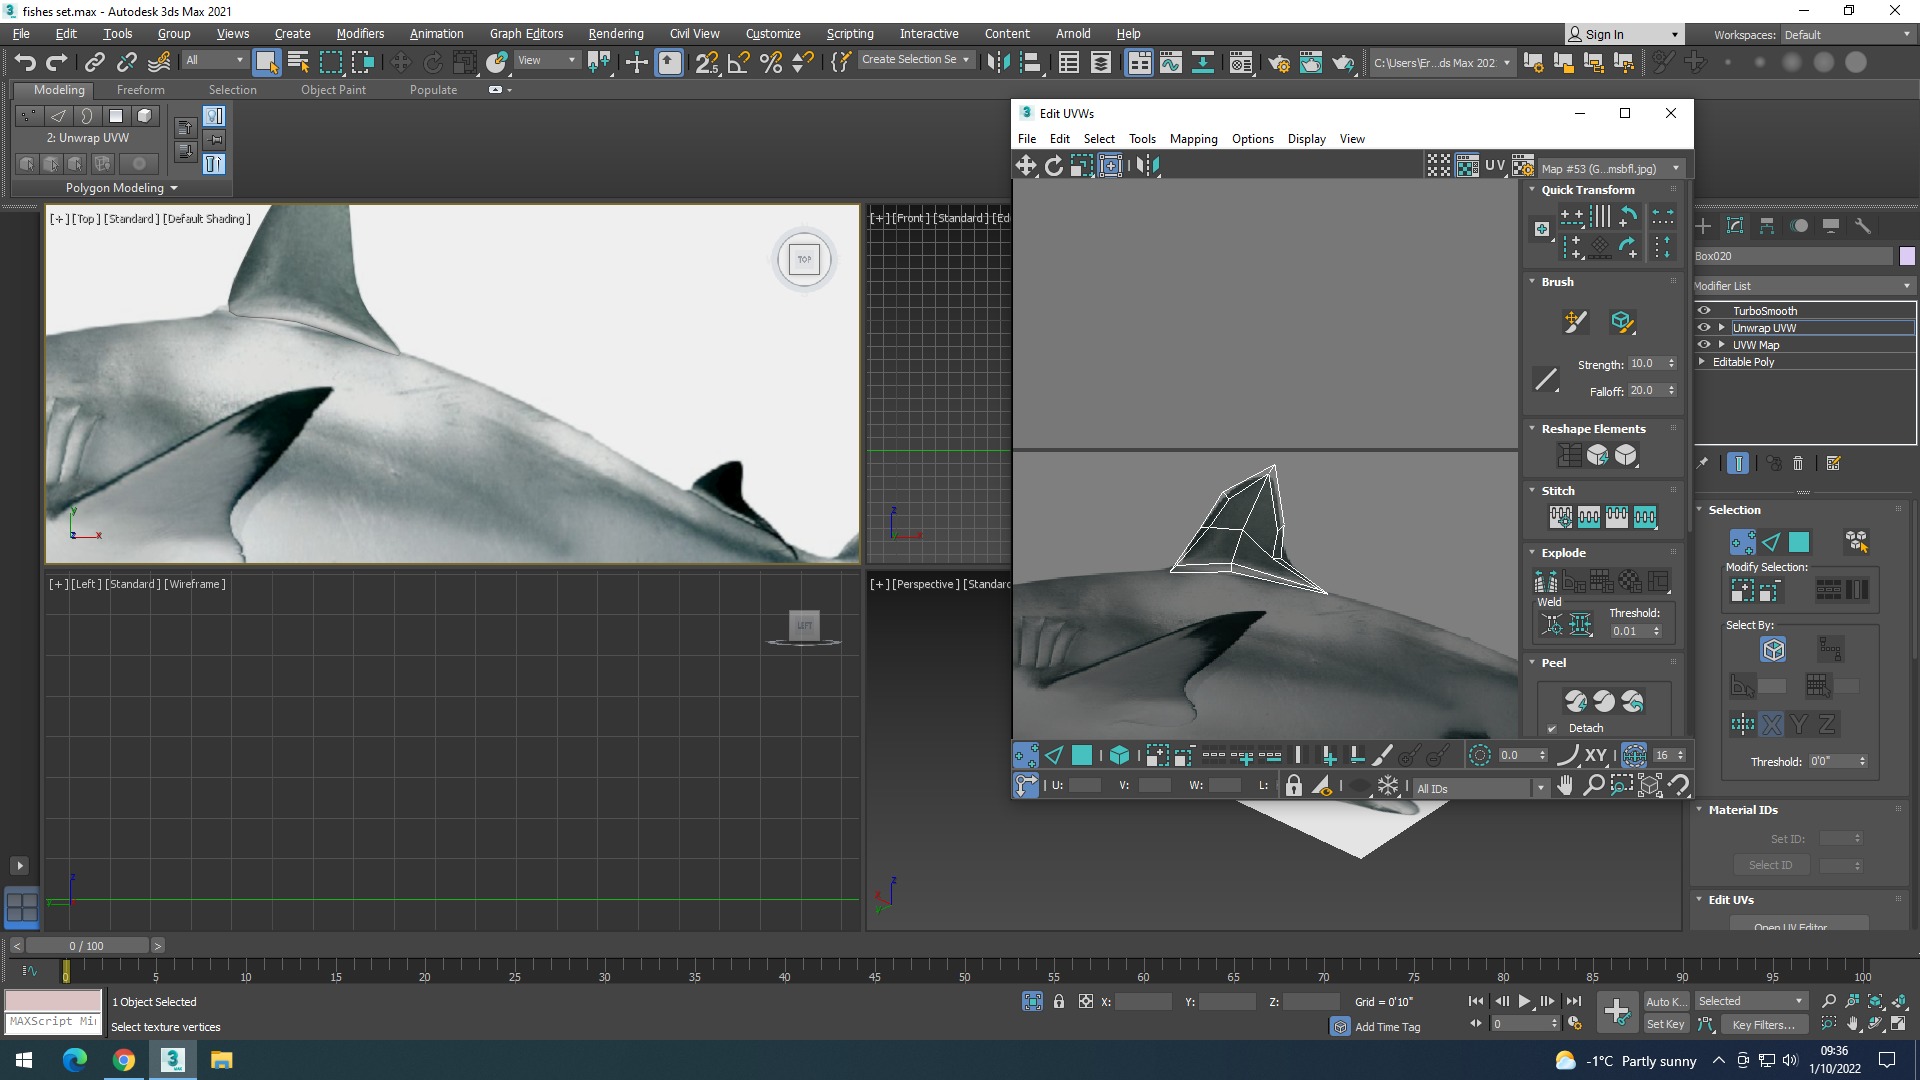1920x1080 pixels.
Task: Select Move tool in Edit UVWs toolbar
Action: 1026,166
